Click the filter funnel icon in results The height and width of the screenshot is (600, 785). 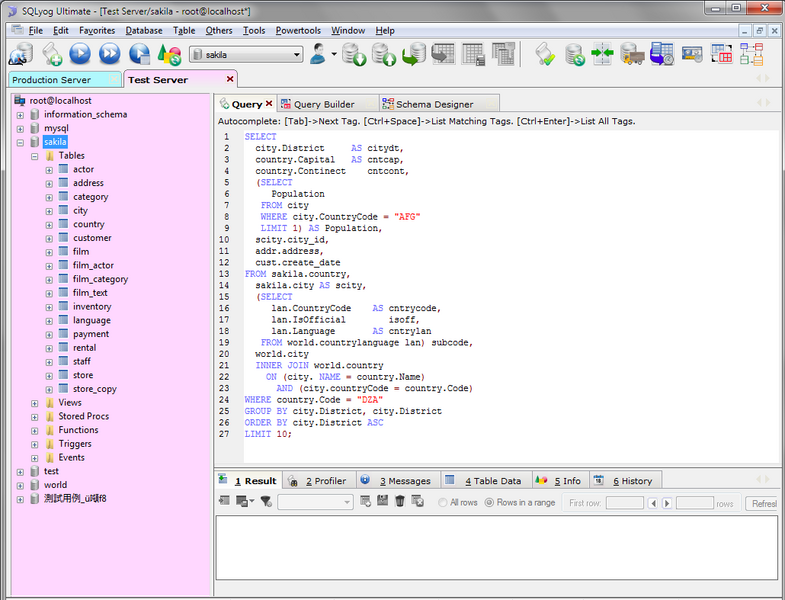266,502
